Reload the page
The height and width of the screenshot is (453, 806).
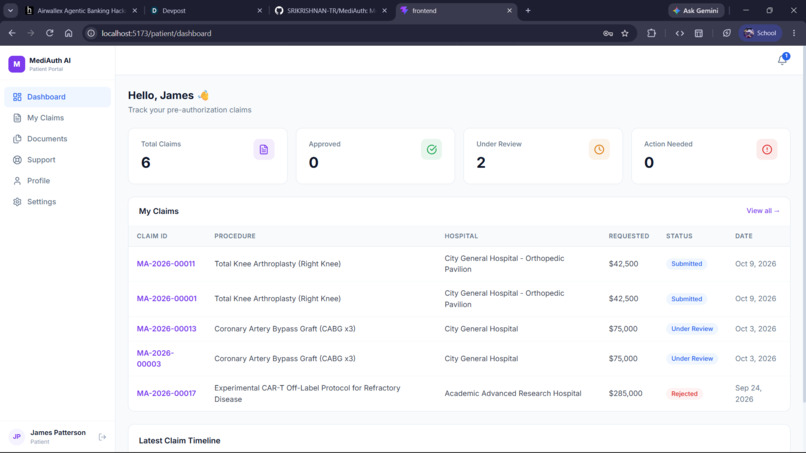(49, 33)
